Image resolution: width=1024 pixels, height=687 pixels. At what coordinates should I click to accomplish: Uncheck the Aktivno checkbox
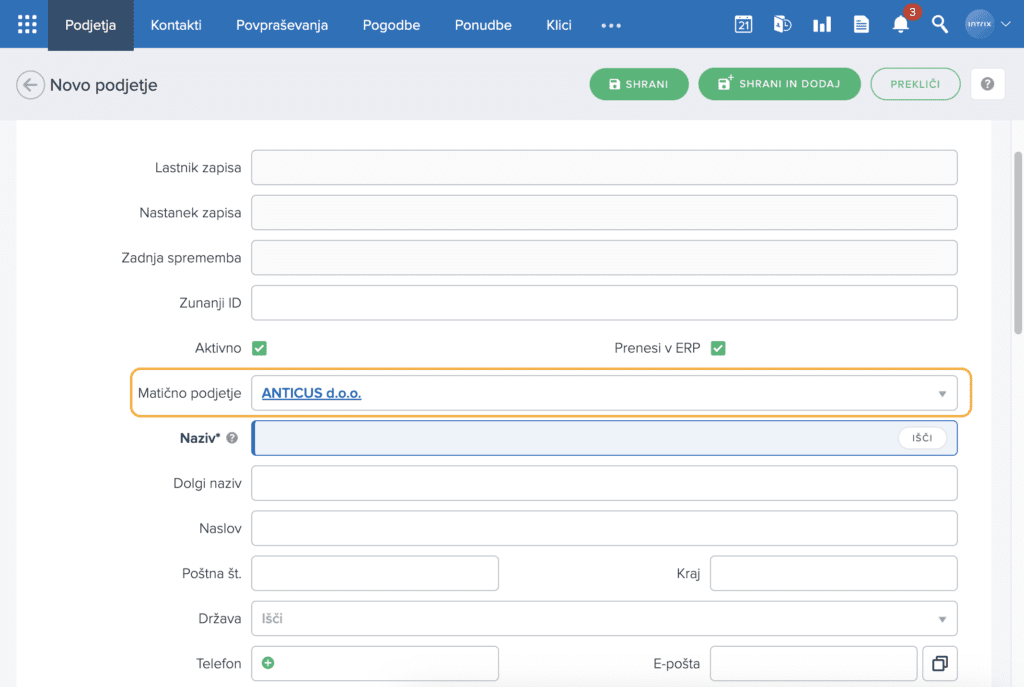[259, 348]
